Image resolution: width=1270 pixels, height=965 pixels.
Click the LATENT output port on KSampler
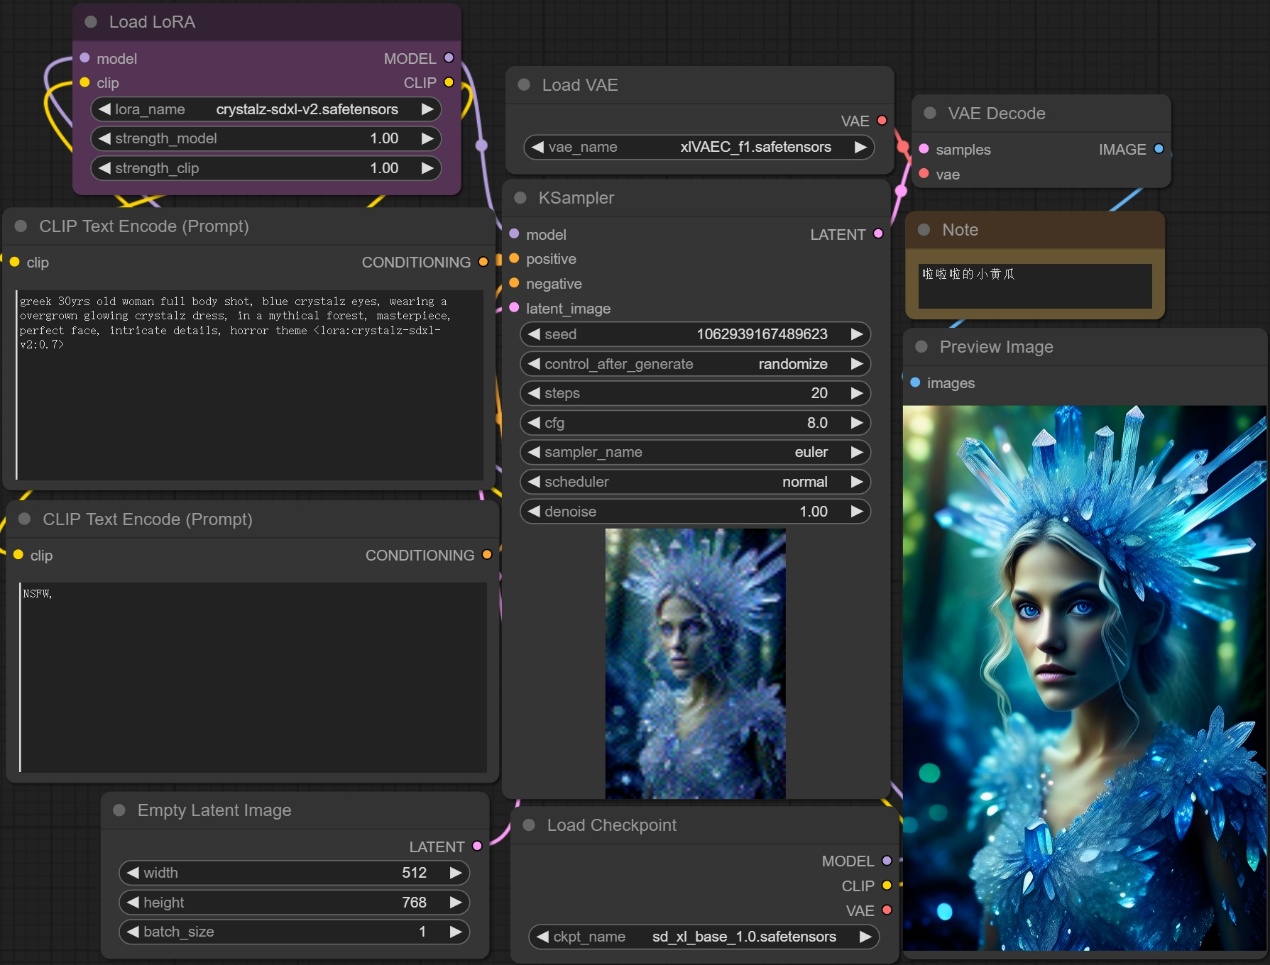coord(878,234)
